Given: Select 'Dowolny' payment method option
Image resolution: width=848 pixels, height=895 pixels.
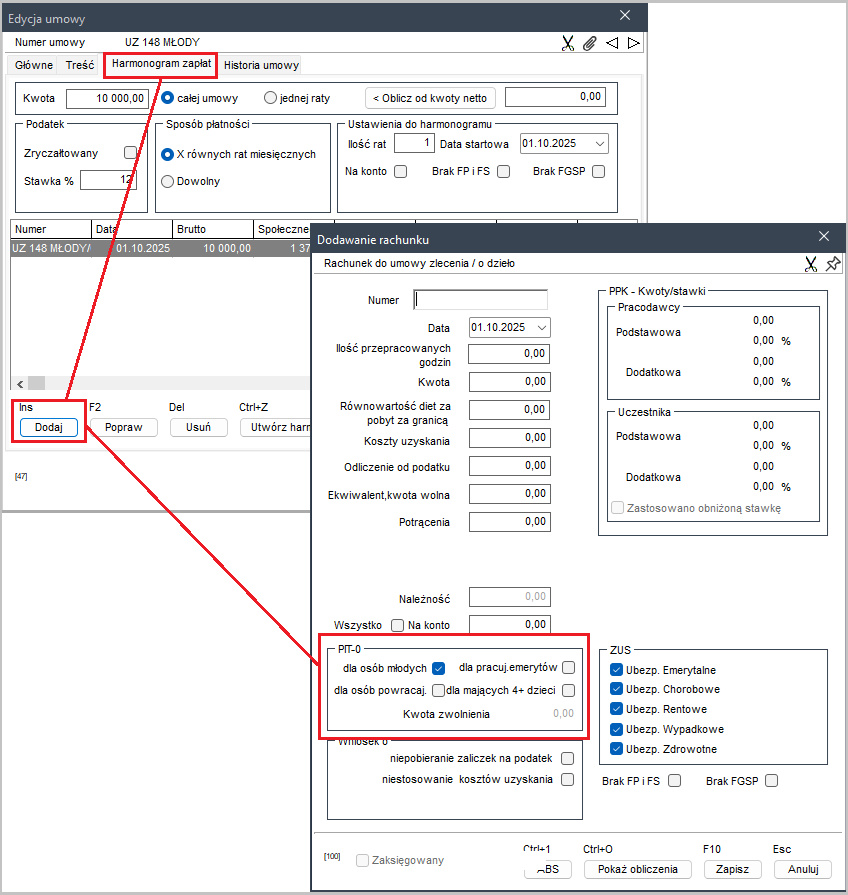Looking at the screenshot, I should [168, 181].
